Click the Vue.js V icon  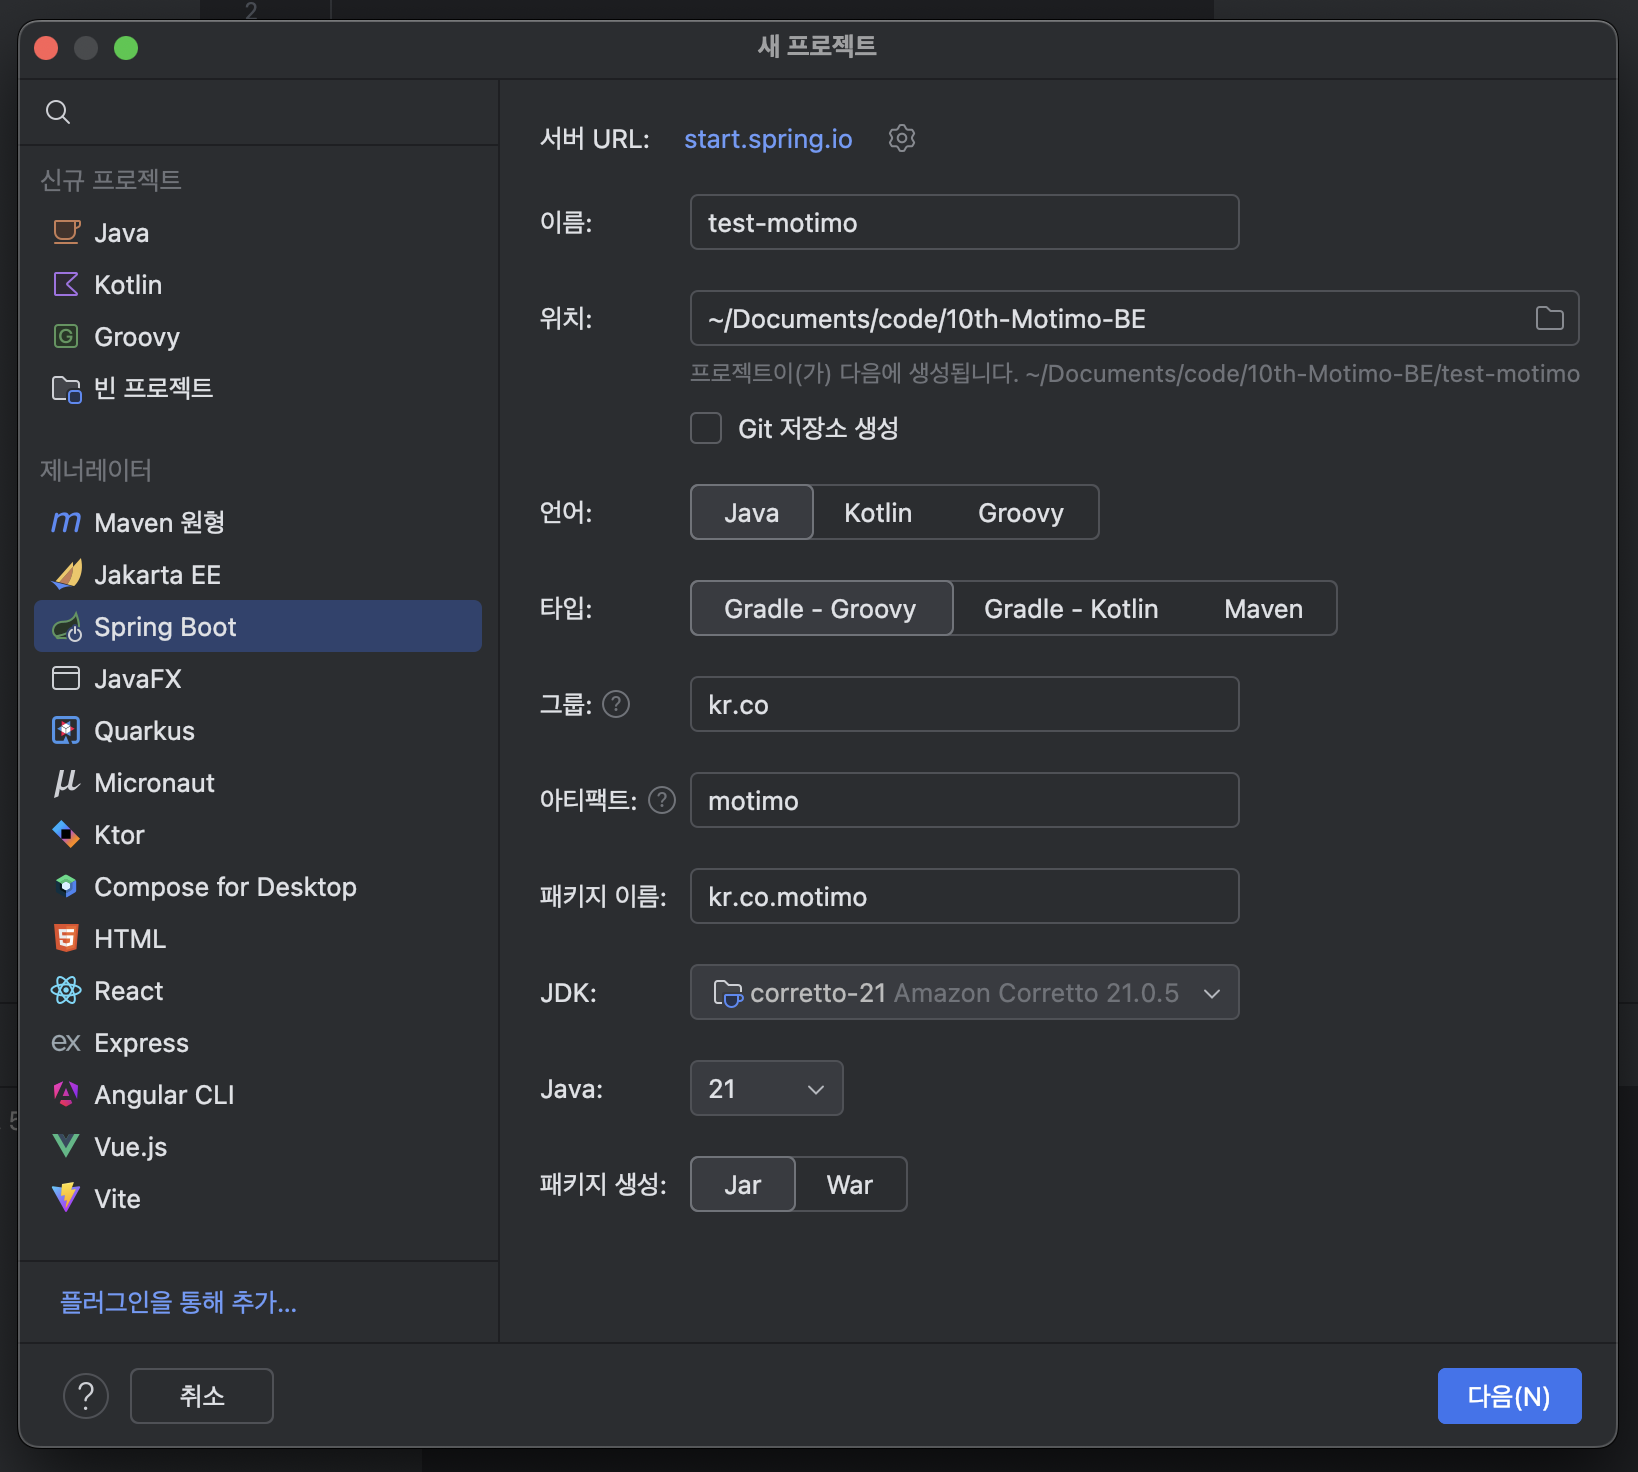pos(66,1146)
